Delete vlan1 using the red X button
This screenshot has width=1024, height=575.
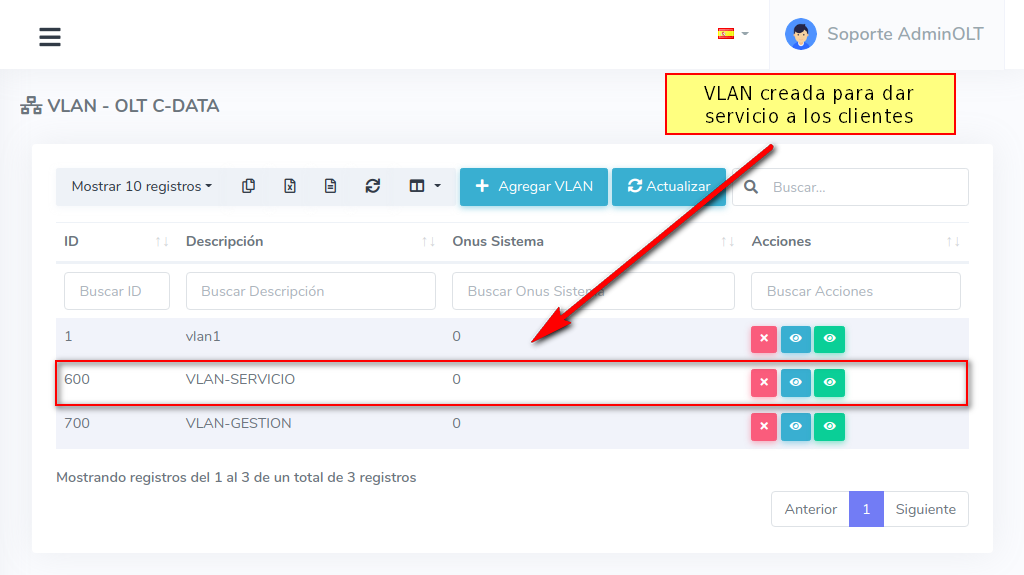pyautogui.click(x=764, y=339)
